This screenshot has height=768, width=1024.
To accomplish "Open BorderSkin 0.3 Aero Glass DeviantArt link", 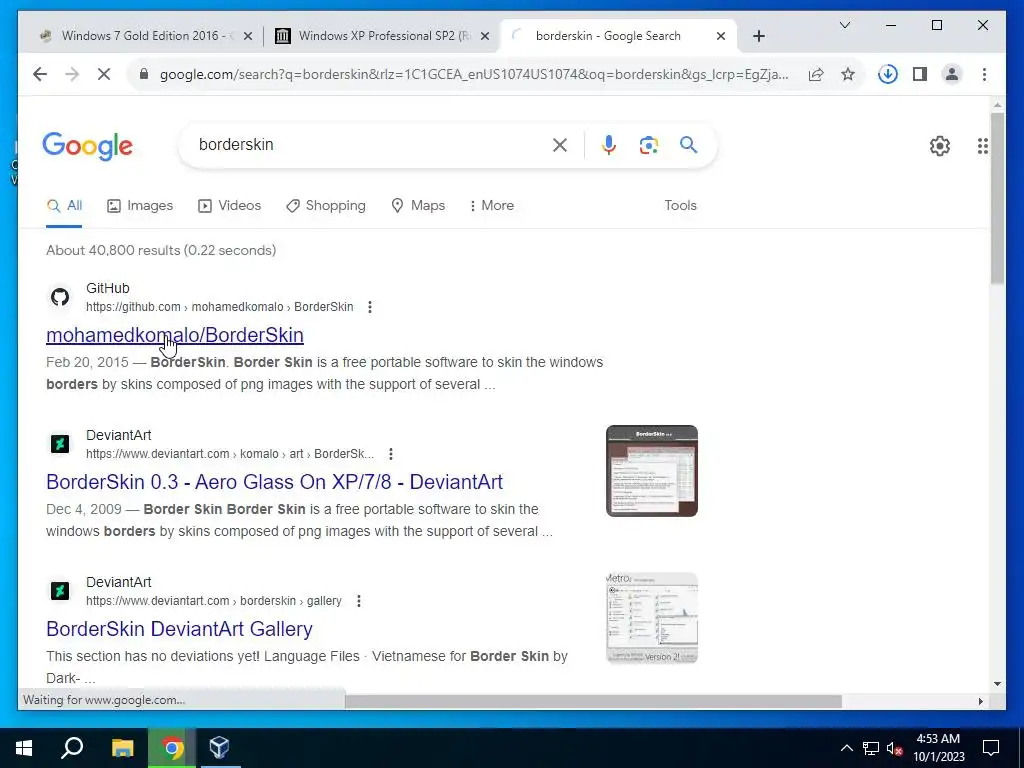I will 274,482.
